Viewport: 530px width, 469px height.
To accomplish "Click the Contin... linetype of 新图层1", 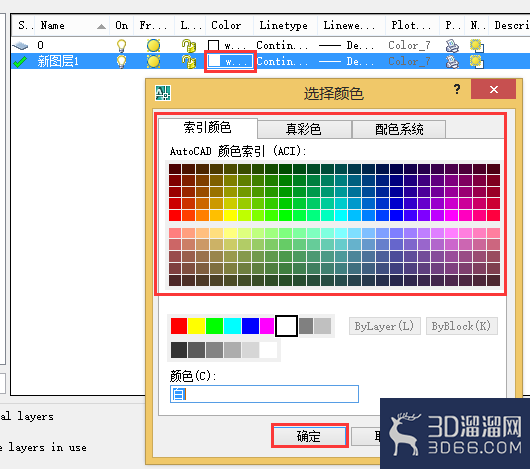I will click(x=282, y=61).
